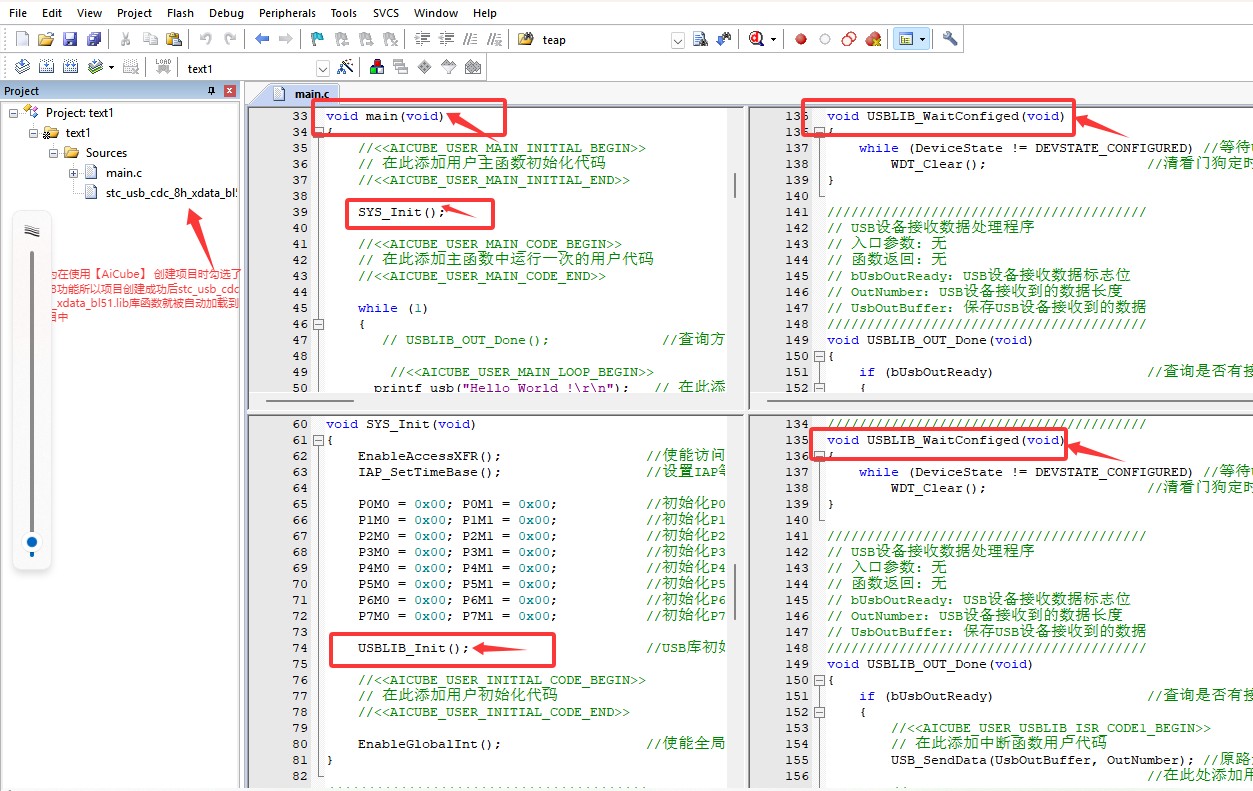
Task: Collapse the Project: text1 tree node
Action: click(x=14, y=113)
